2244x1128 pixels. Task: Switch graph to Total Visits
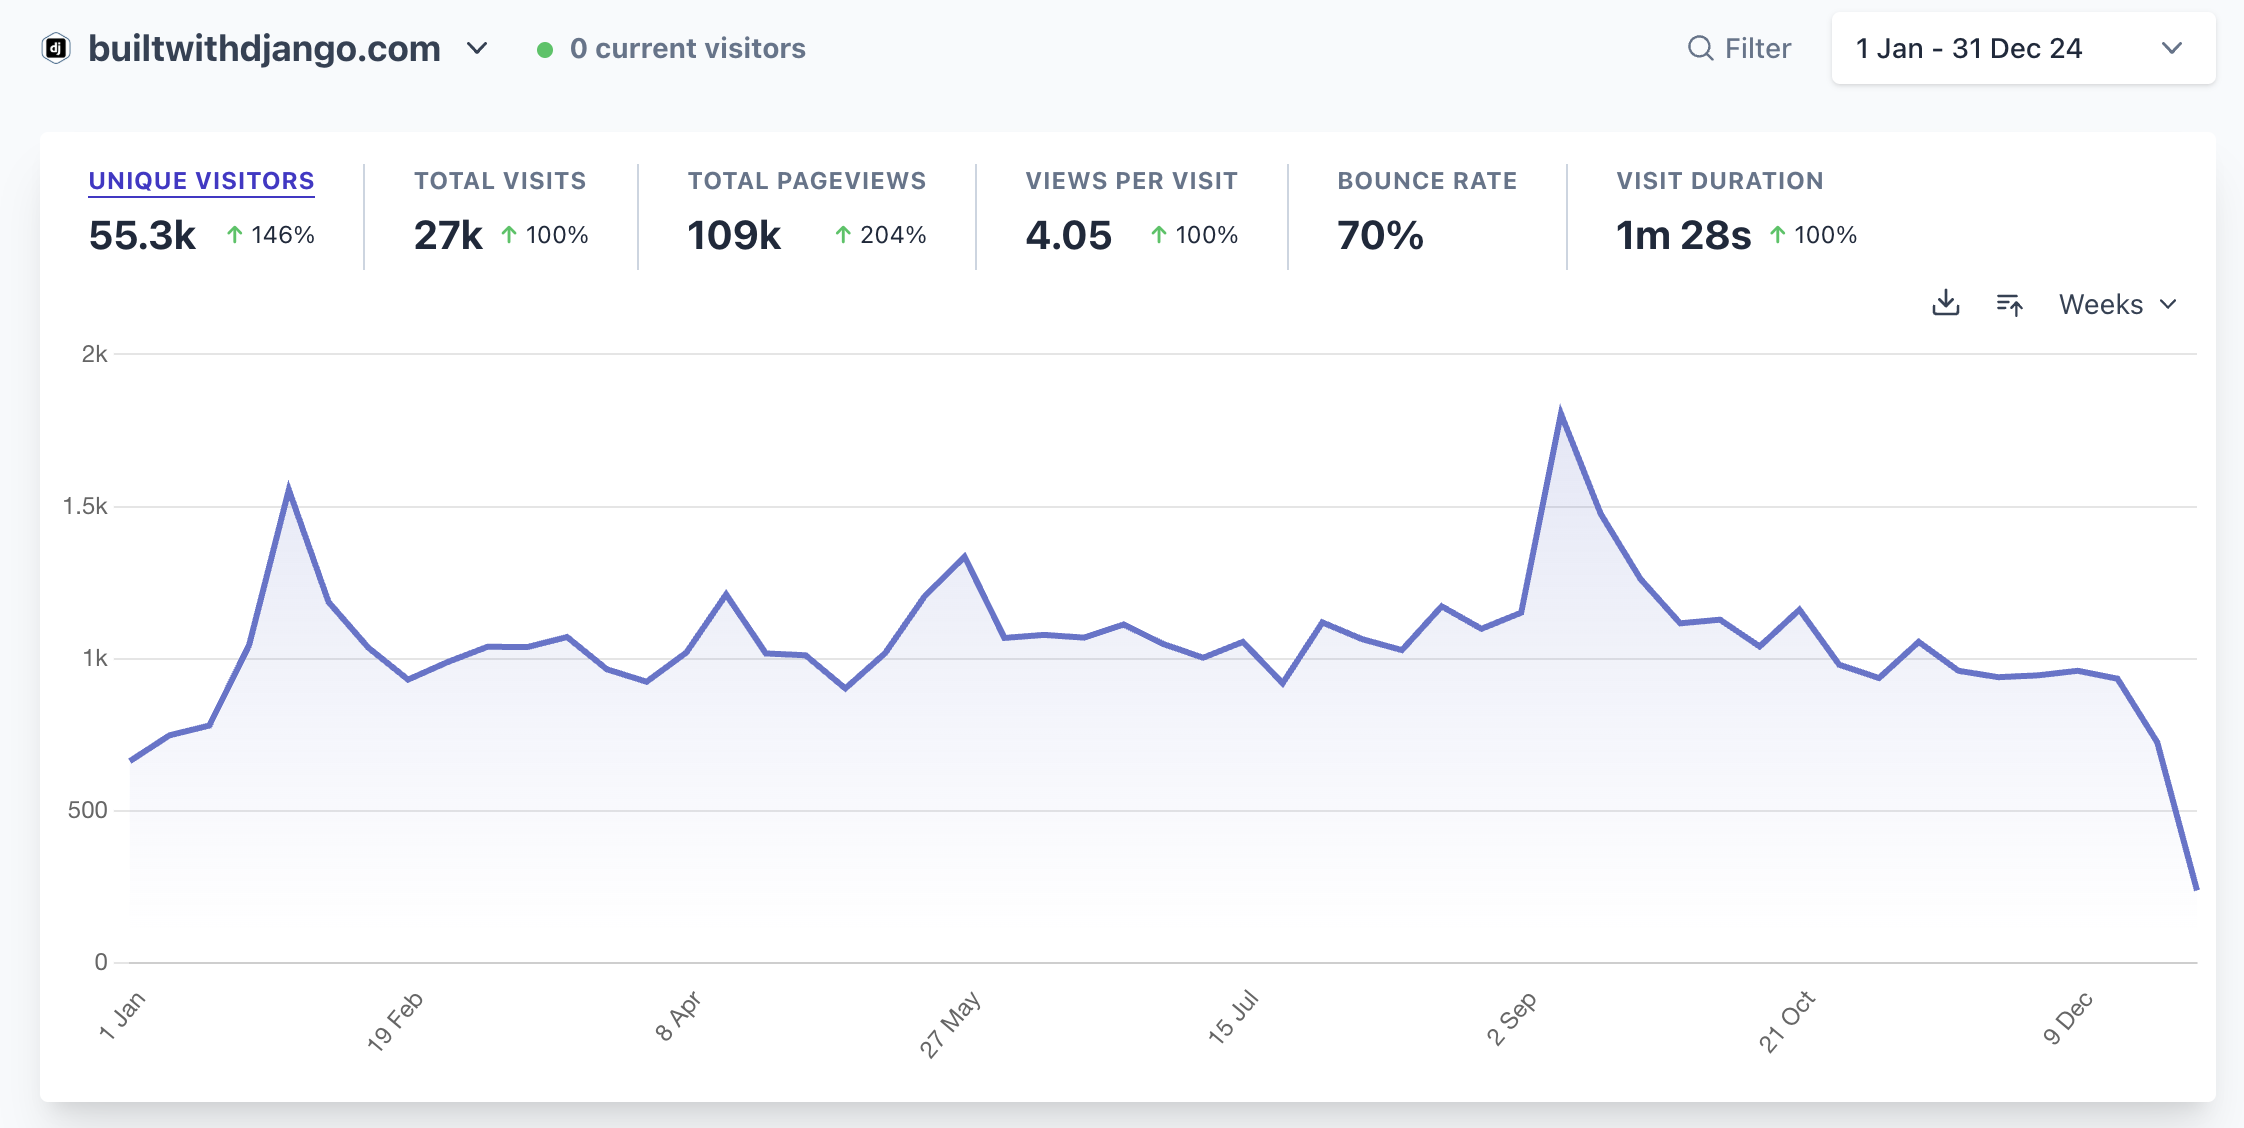coord(499,181)
